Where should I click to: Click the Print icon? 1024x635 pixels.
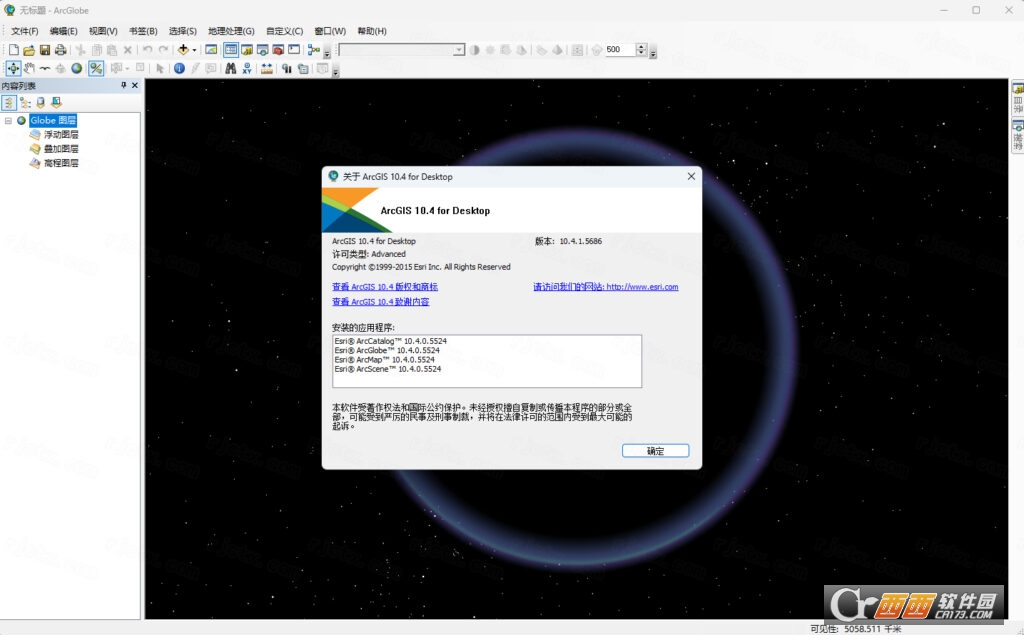pyautogui.click(x=61, y=50)
